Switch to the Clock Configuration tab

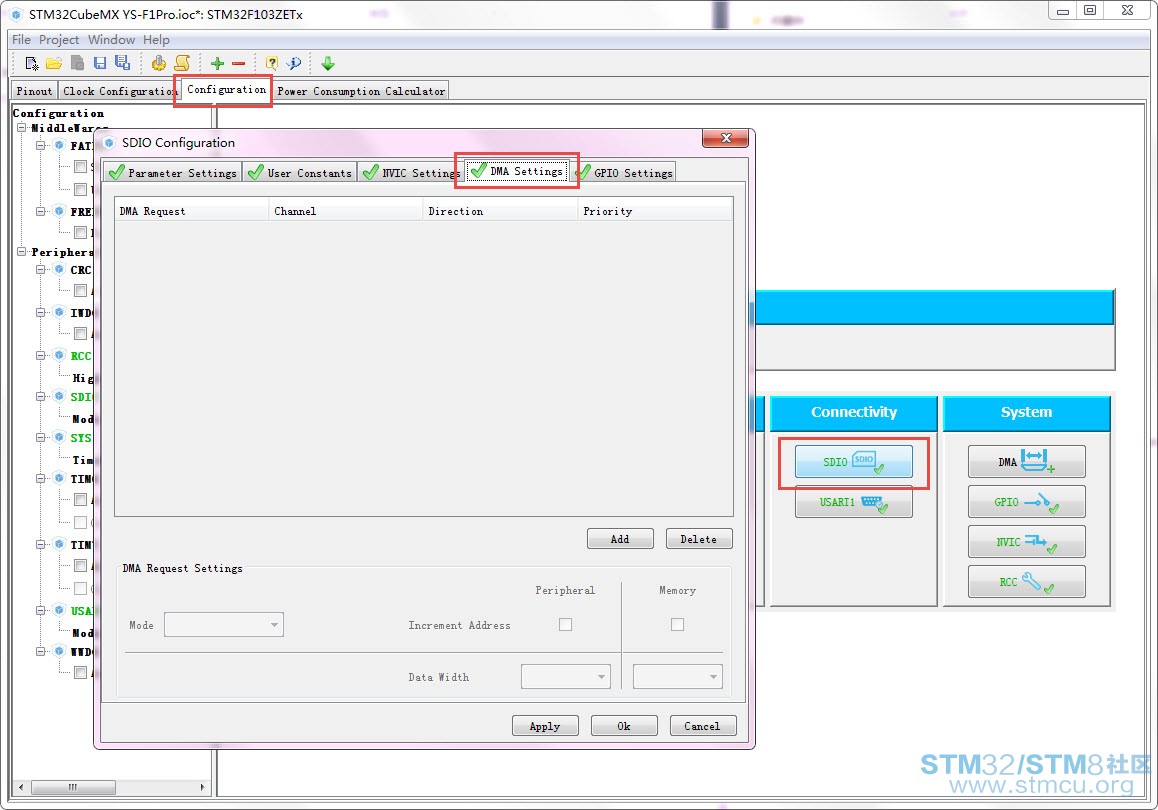click(x=118, y=91)
